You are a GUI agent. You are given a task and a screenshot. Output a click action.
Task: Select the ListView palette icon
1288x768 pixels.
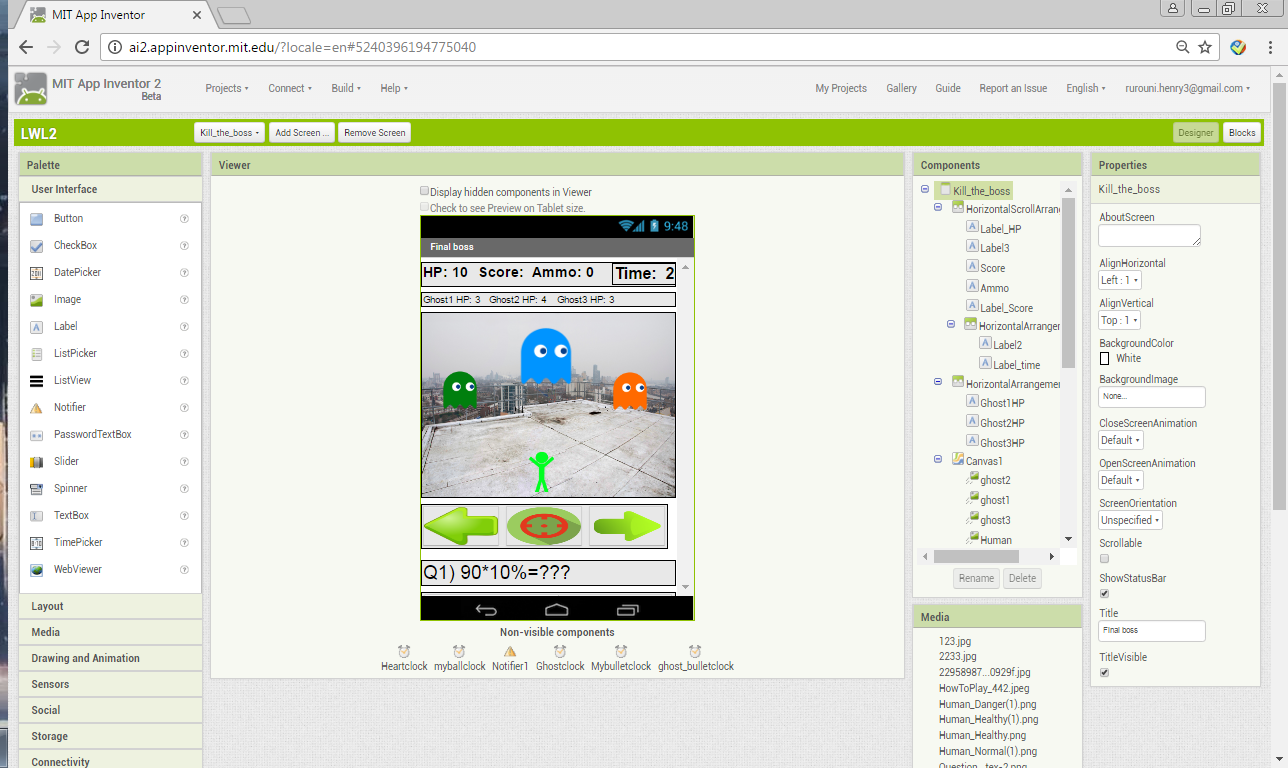pos(37,381)
